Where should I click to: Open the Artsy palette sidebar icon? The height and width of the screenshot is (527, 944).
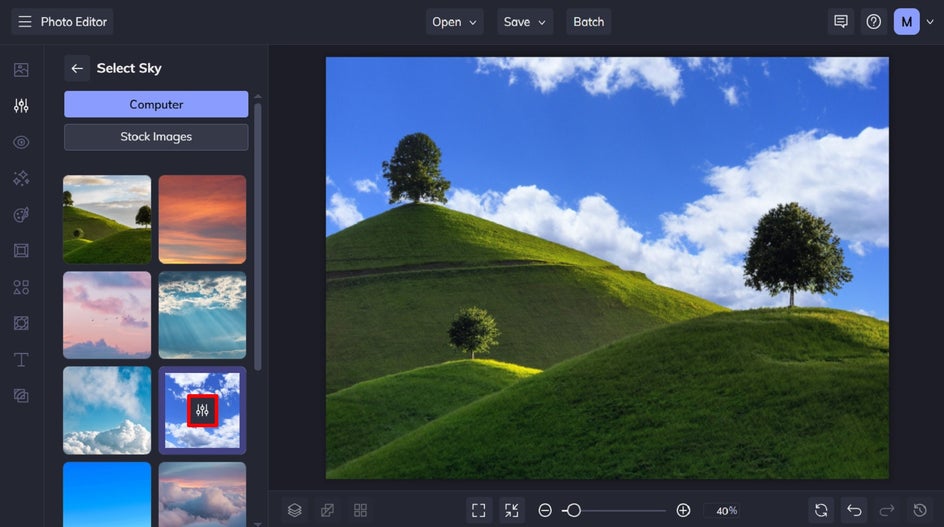coord(21,215)
